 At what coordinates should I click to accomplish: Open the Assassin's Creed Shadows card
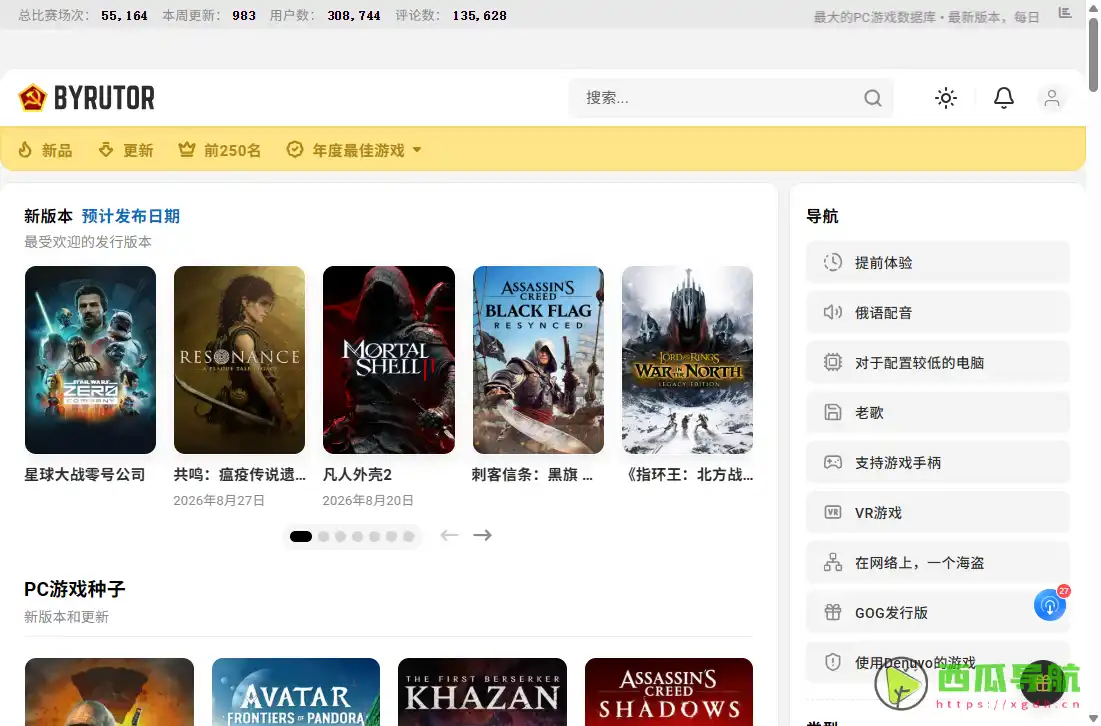coord(668,692)
